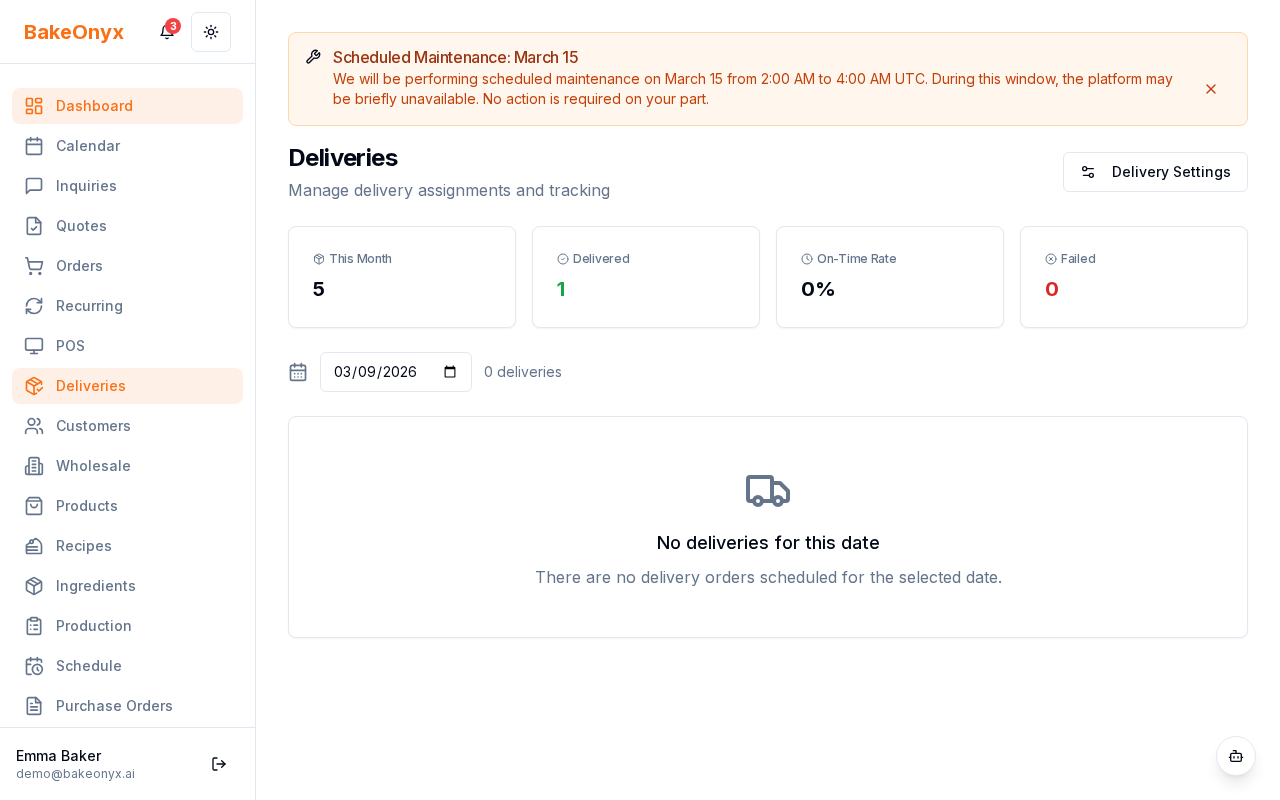This screenshot has width=1280, height=800.
Task: Open the cart widget in the bottom-right corner
Action: 1236,756
